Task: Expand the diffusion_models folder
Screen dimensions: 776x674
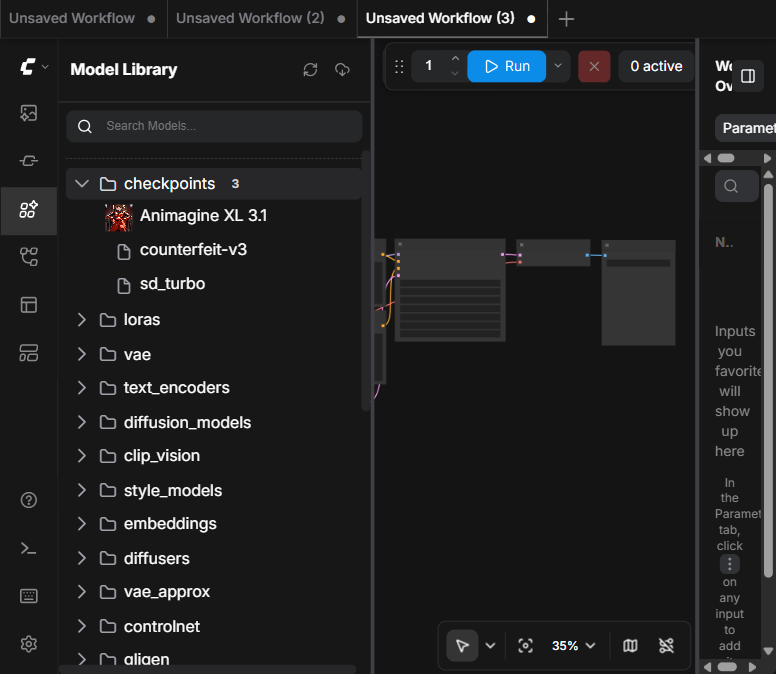Action: point(82,423)
